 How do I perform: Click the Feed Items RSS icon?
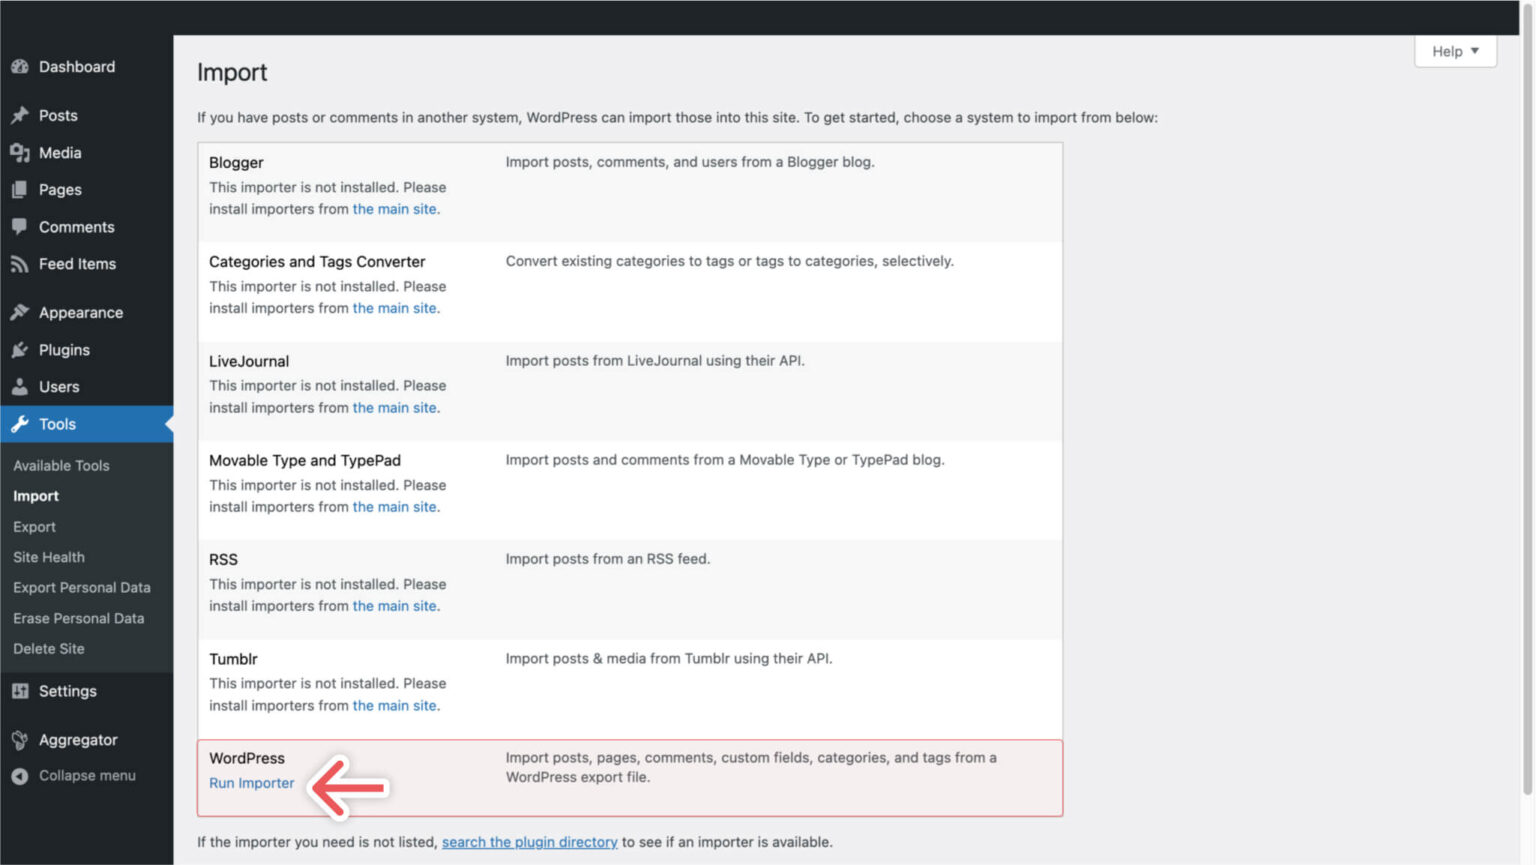pyautogui.click(x=20, y=264)
